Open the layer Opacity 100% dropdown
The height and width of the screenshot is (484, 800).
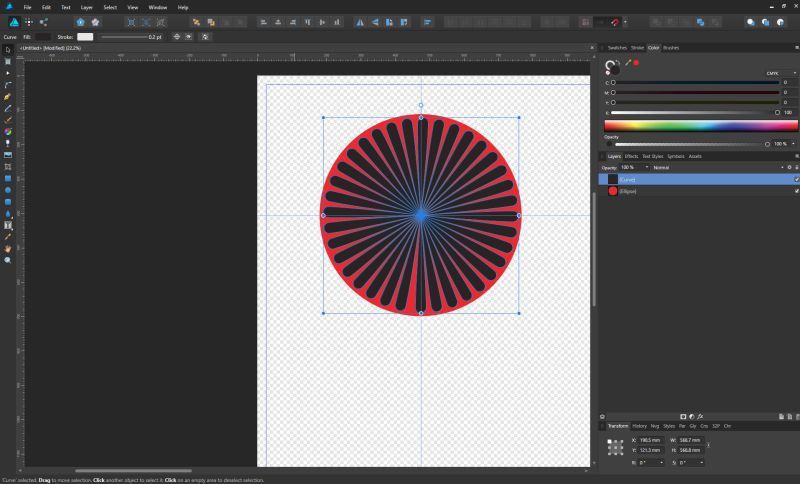tap(647, 167)
